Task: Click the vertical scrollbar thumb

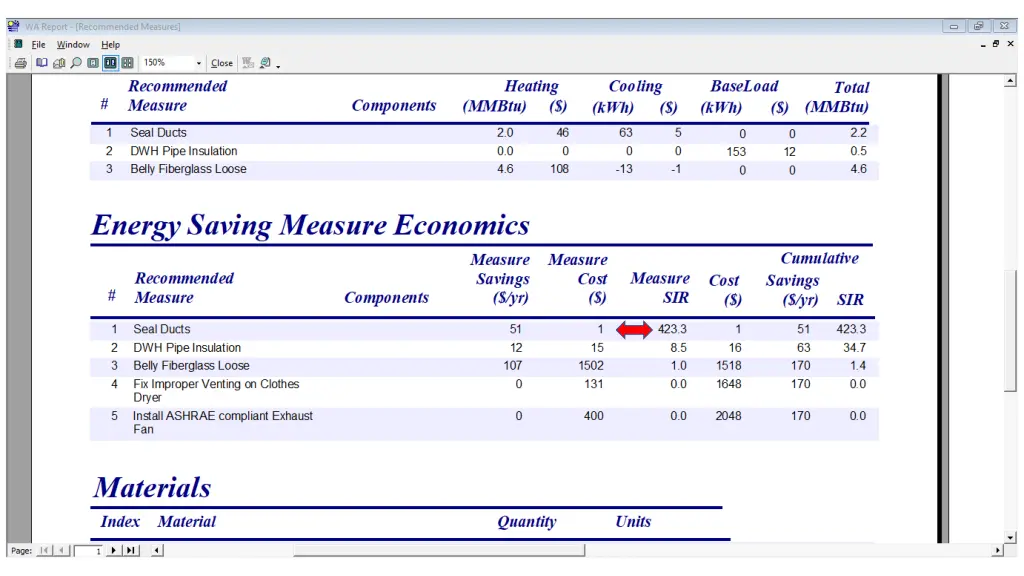Action: coord(1010,330)
